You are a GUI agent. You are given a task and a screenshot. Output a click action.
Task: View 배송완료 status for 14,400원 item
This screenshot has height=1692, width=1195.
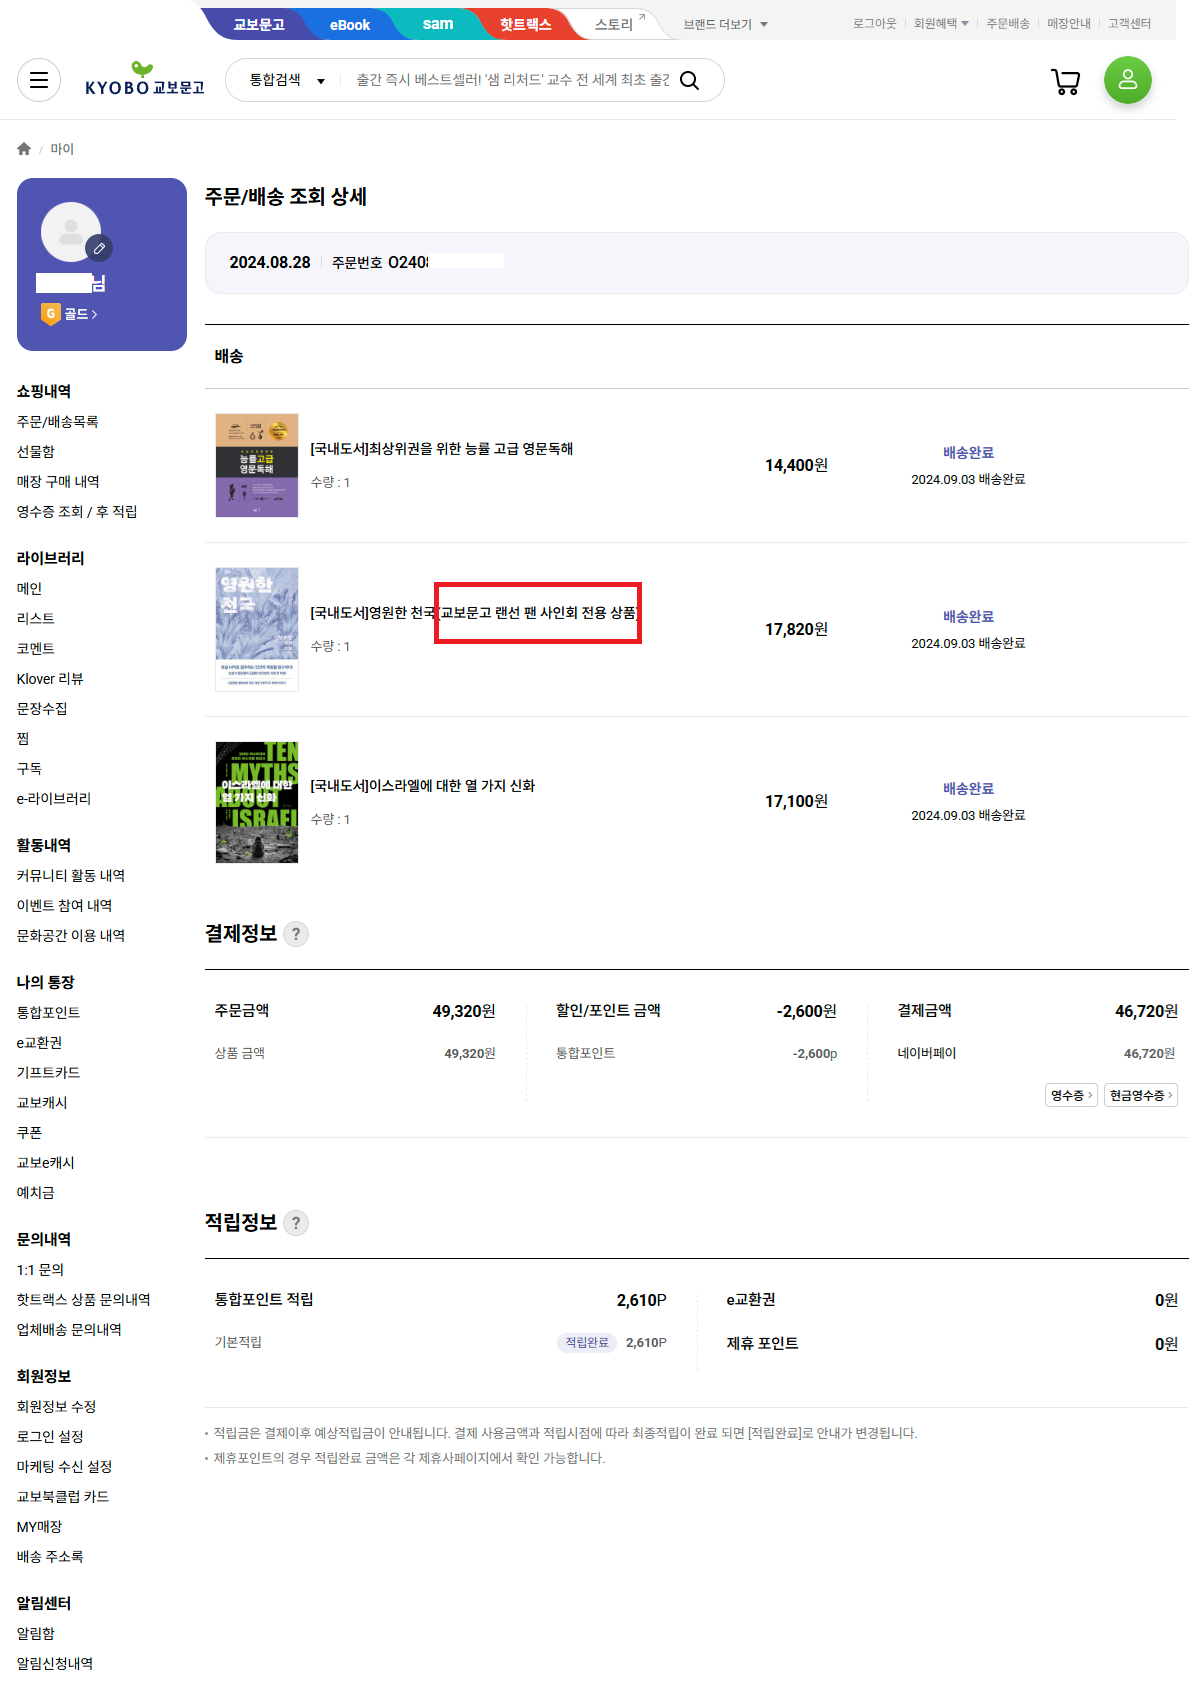(x=968, y=452)
